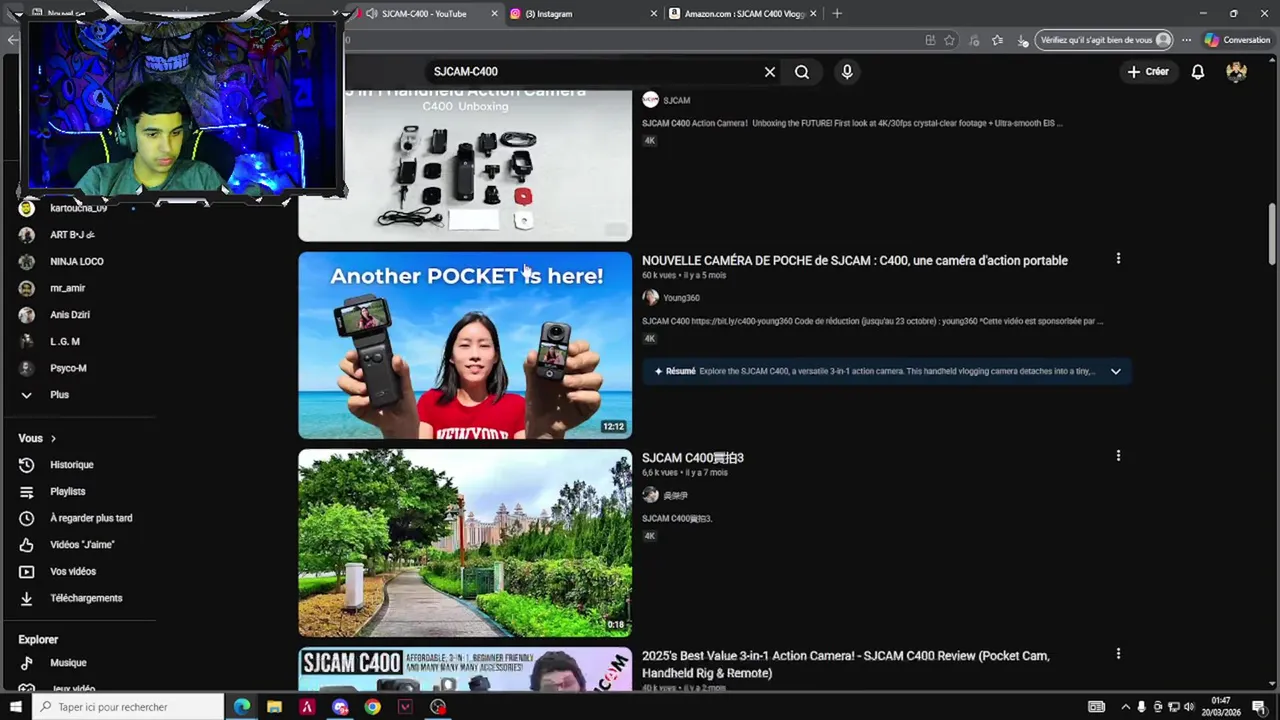Expand the Vous section chevron

[x=53, y=439]
